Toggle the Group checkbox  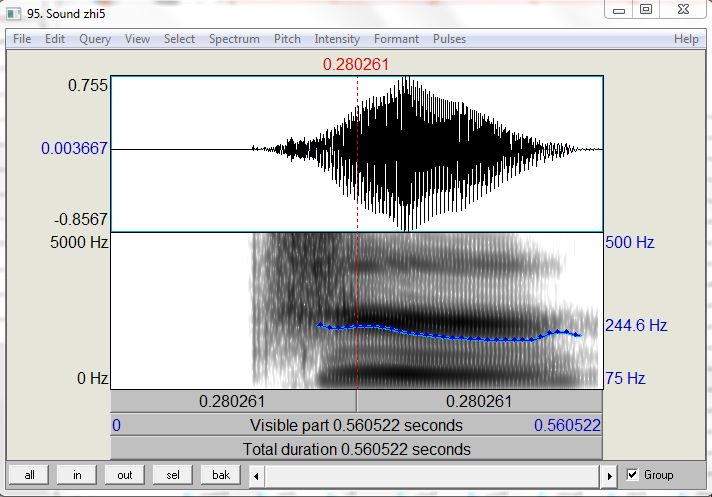[x=632, y=475]
